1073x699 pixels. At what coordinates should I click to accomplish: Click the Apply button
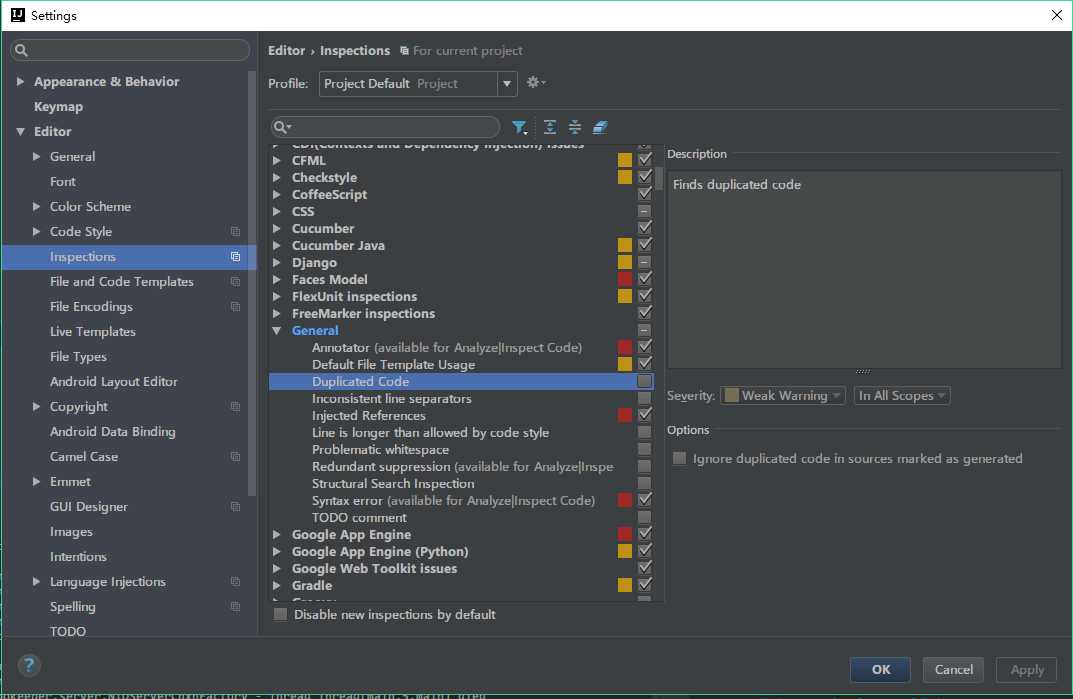coord(1026,670)
